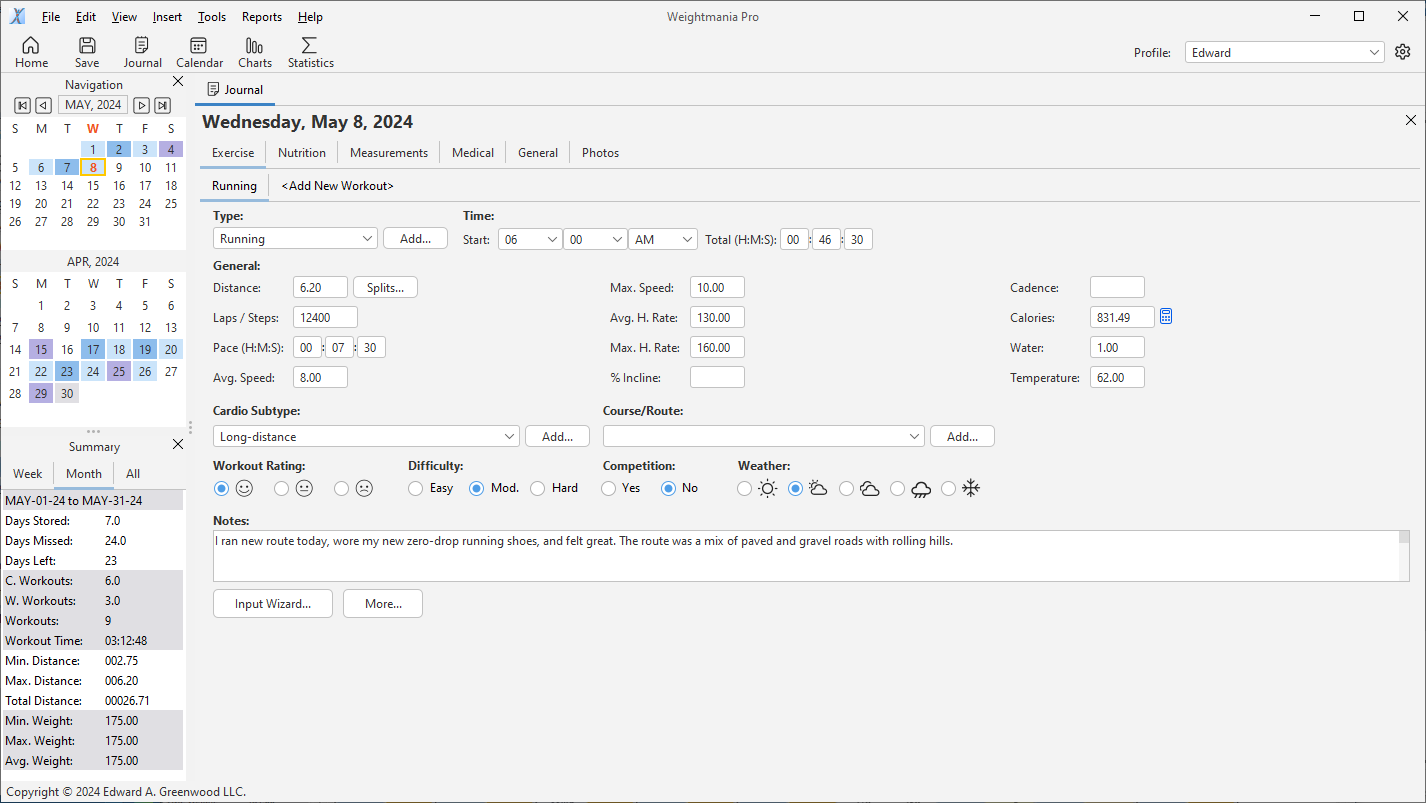The width and height of the screenshot is (1426, 803).
Task: Open the MAY, 2024 month selector
Action: pos(93,105)
